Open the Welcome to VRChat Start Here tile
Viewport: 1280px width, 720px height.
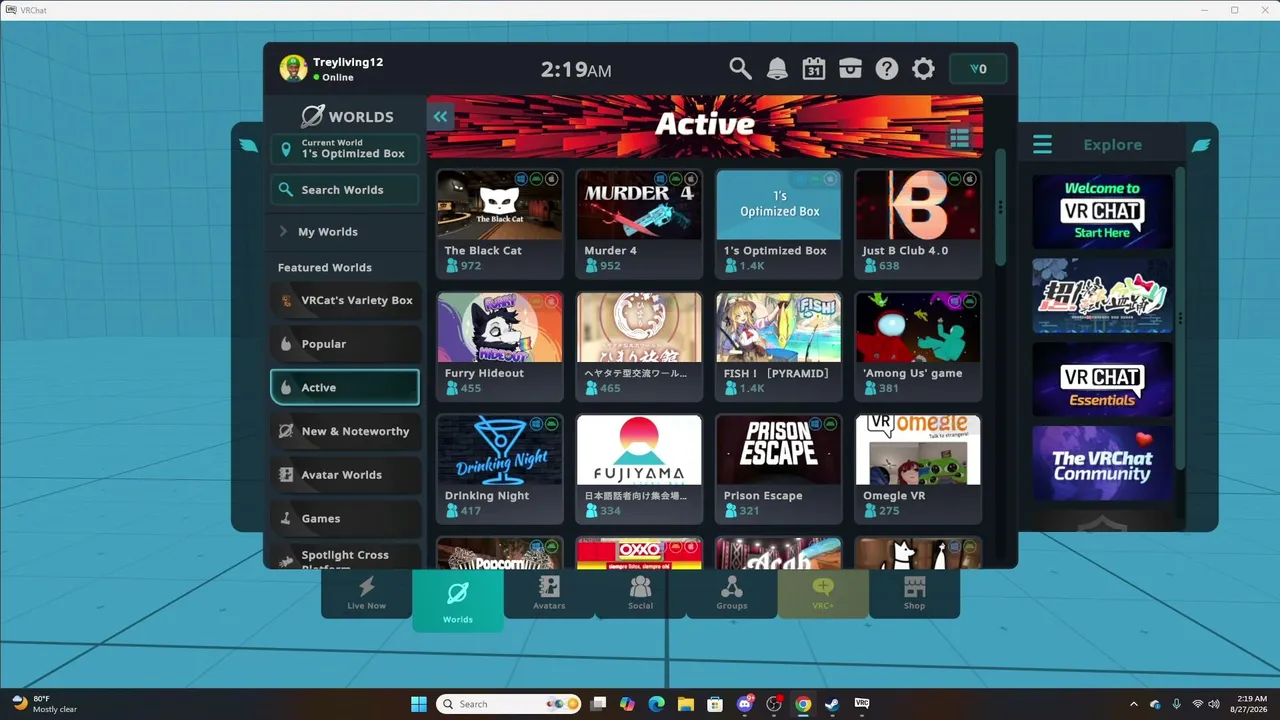(1102, 212)
